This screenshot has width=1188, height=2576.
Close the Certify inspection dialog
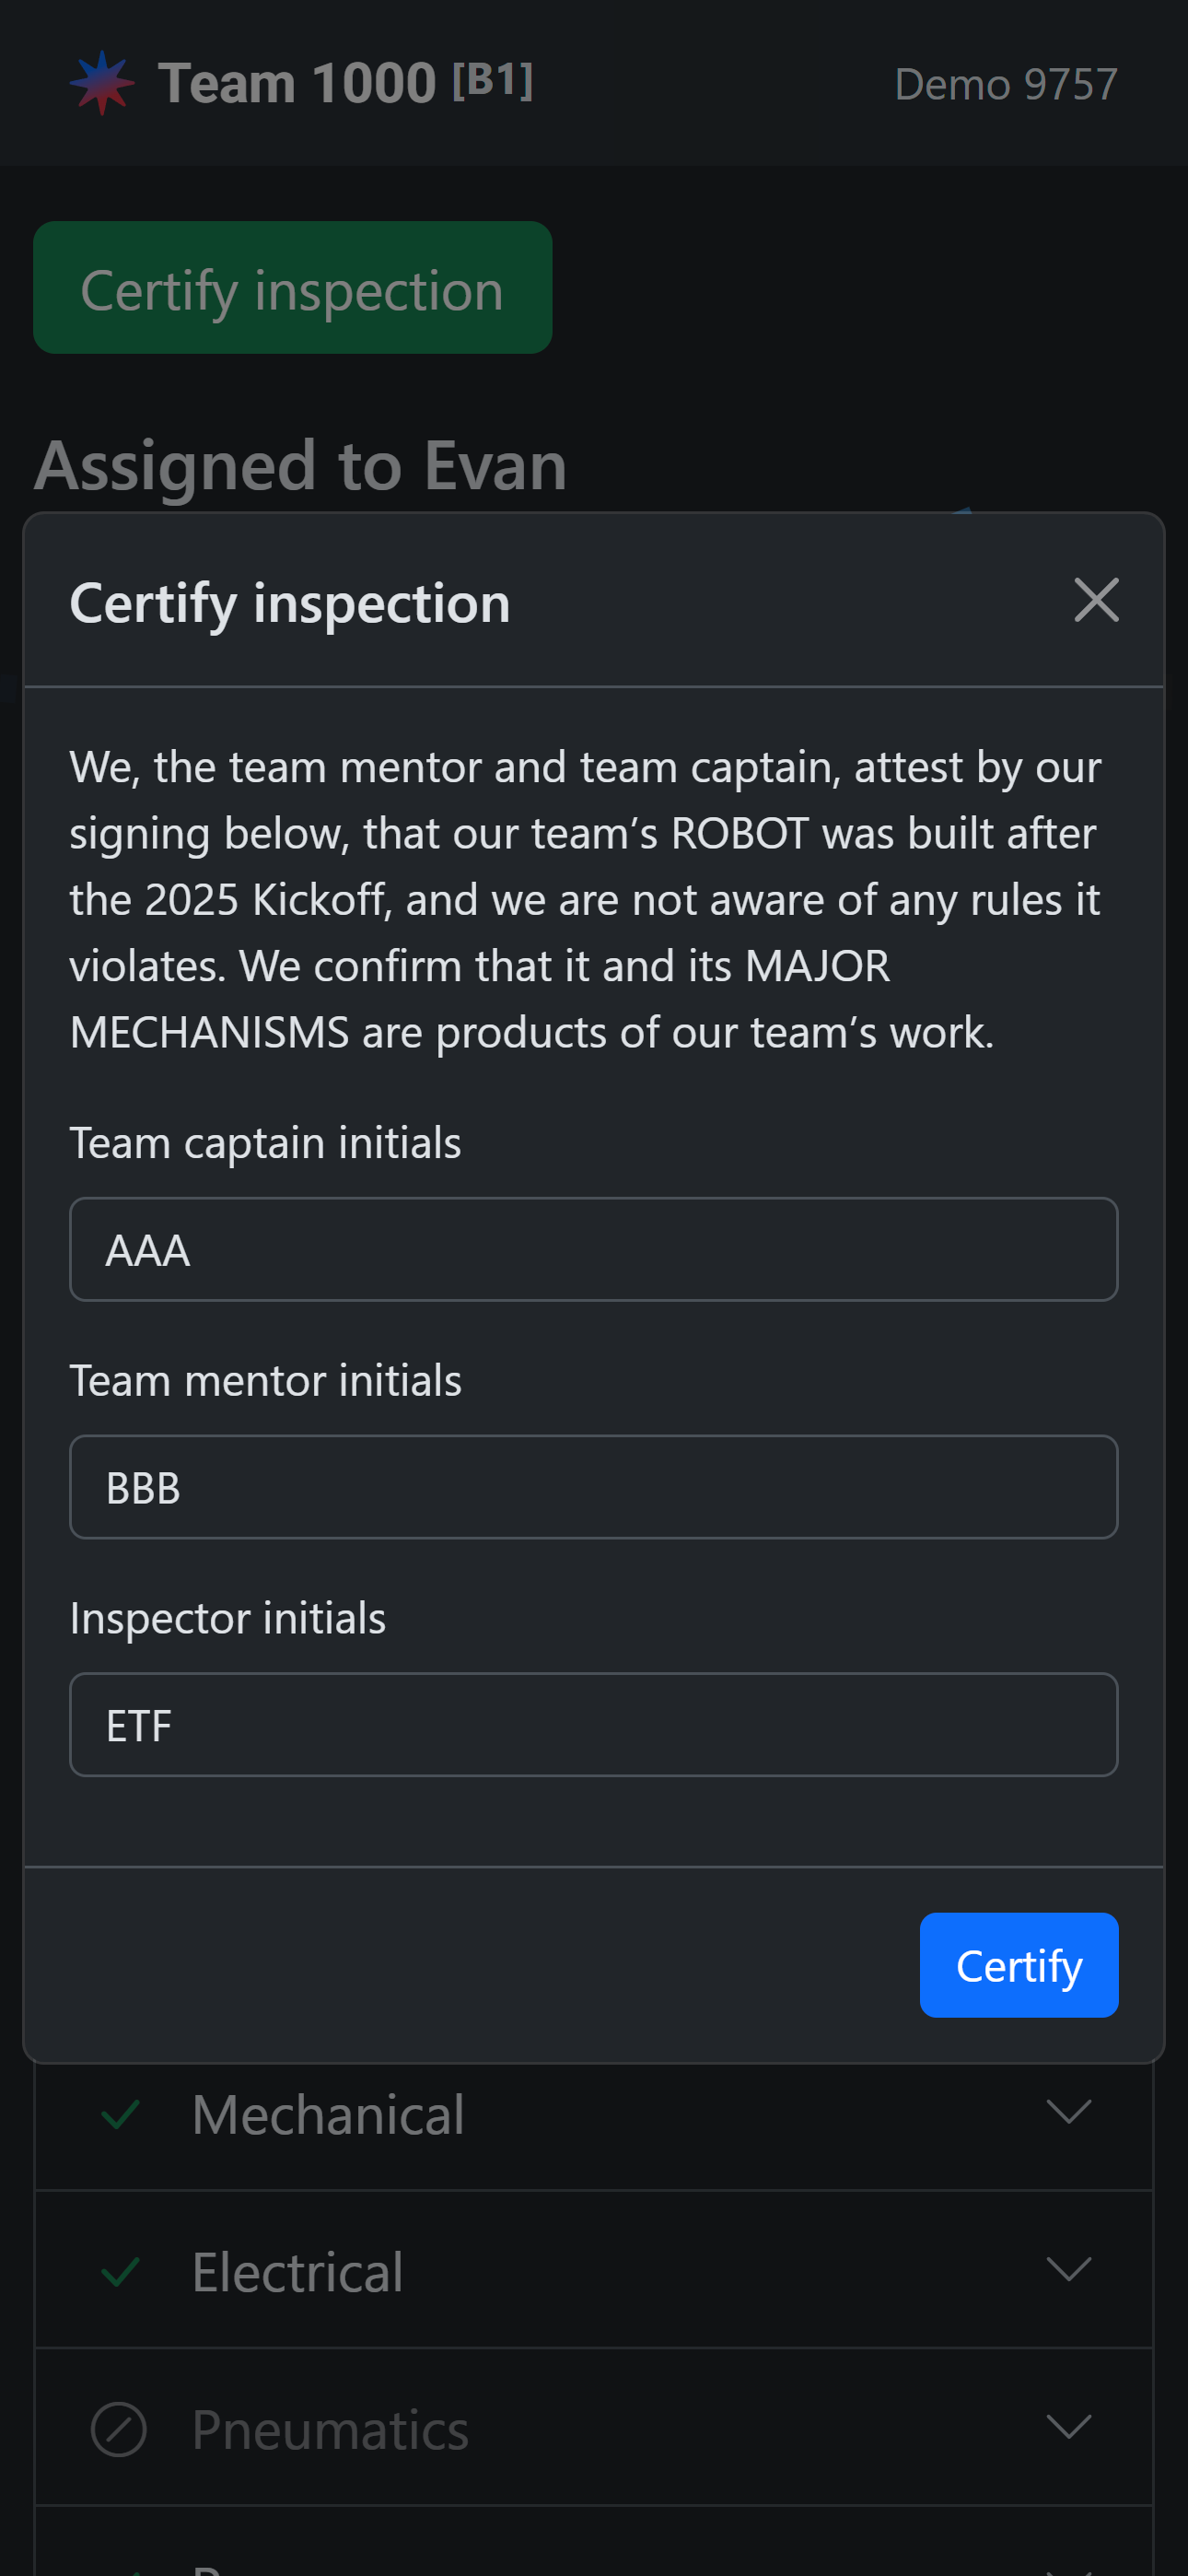coord(1096,600)
